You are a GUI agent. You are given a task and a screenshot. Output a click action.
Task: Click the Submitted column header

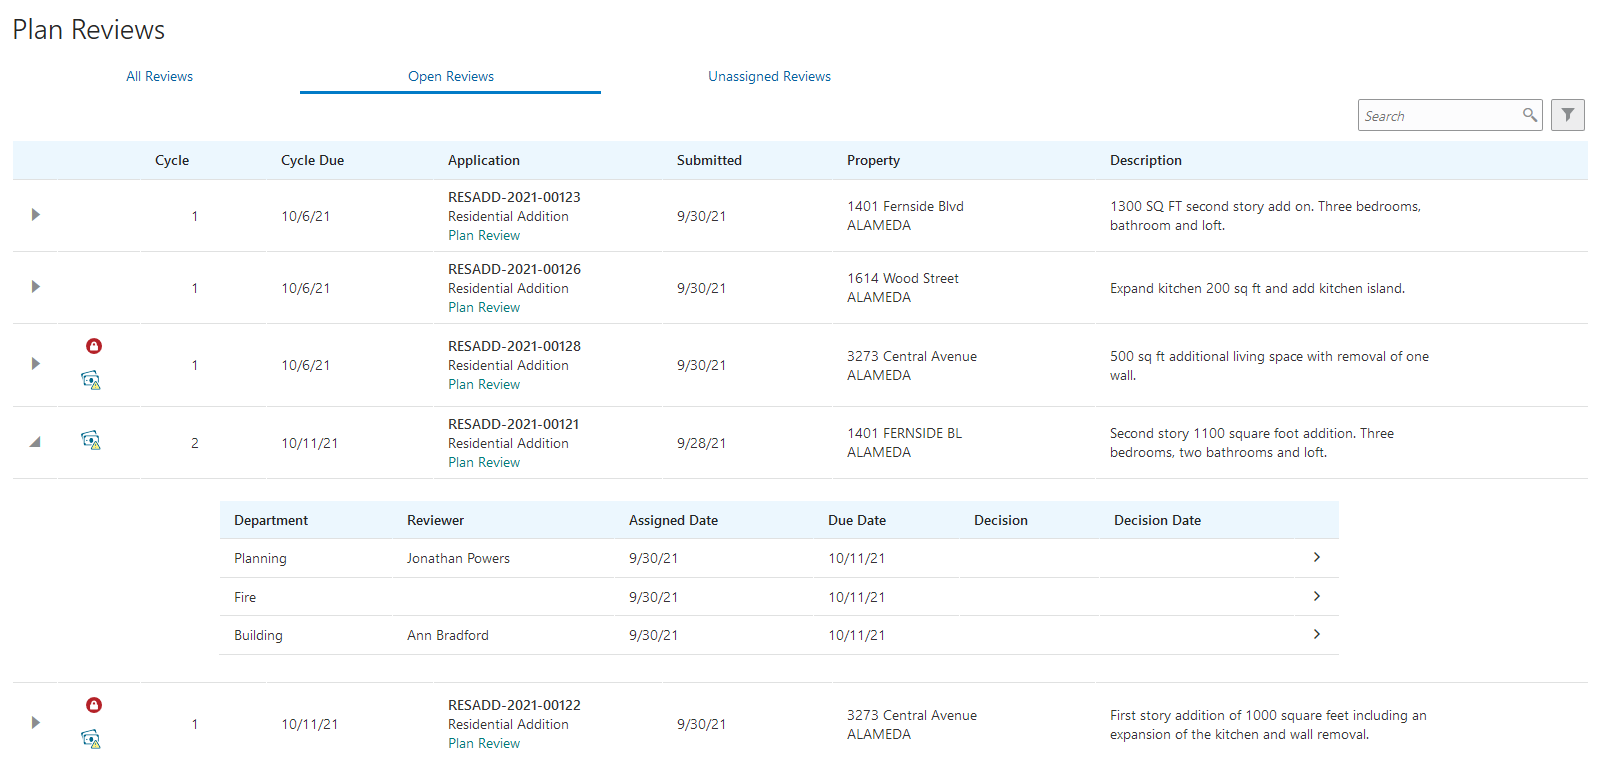pyautogui.click(x=709, y=160)
